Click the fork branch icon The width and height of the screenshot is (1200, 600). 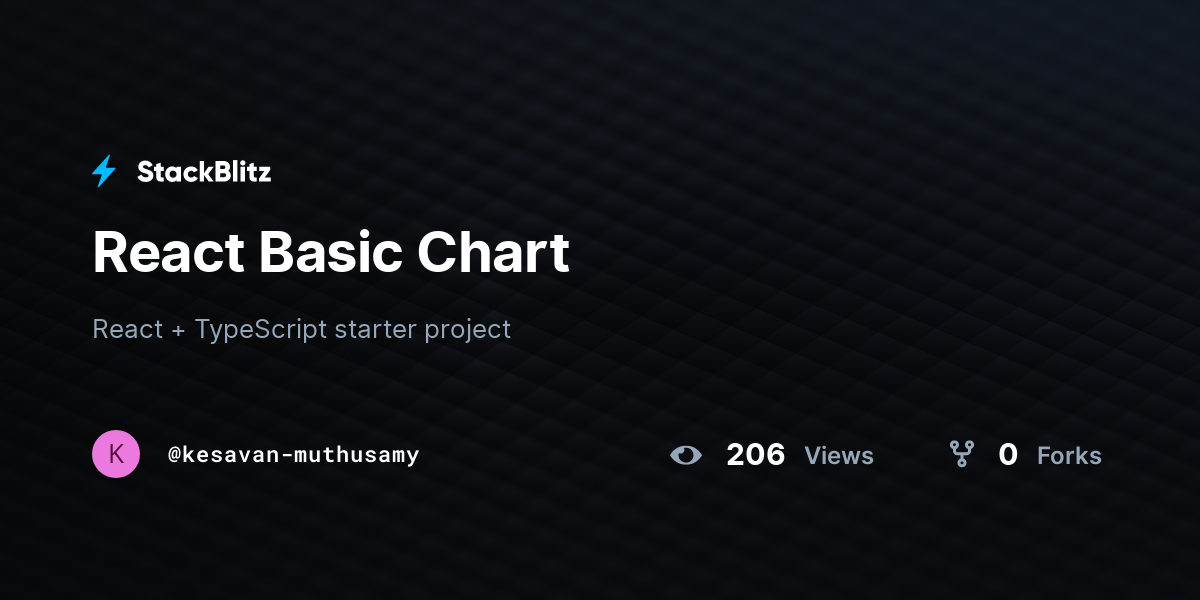coord(962,455)
